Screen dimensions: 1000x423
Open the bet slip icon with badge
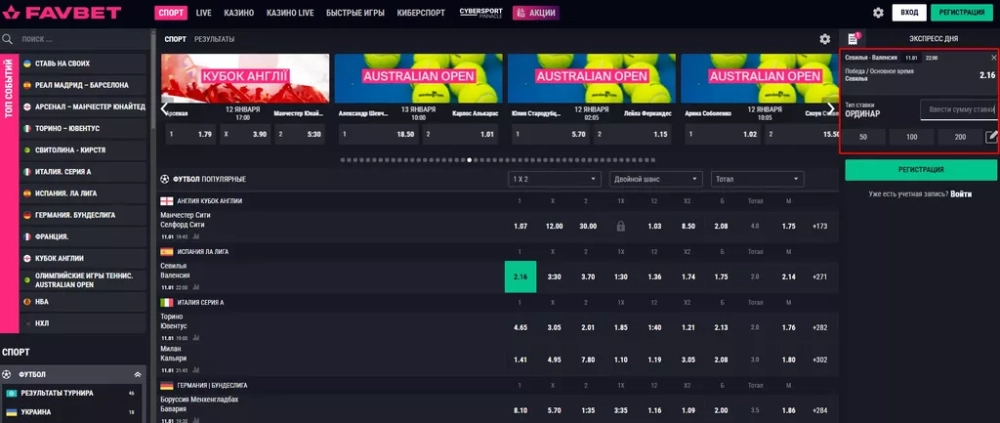click(853, 39)
